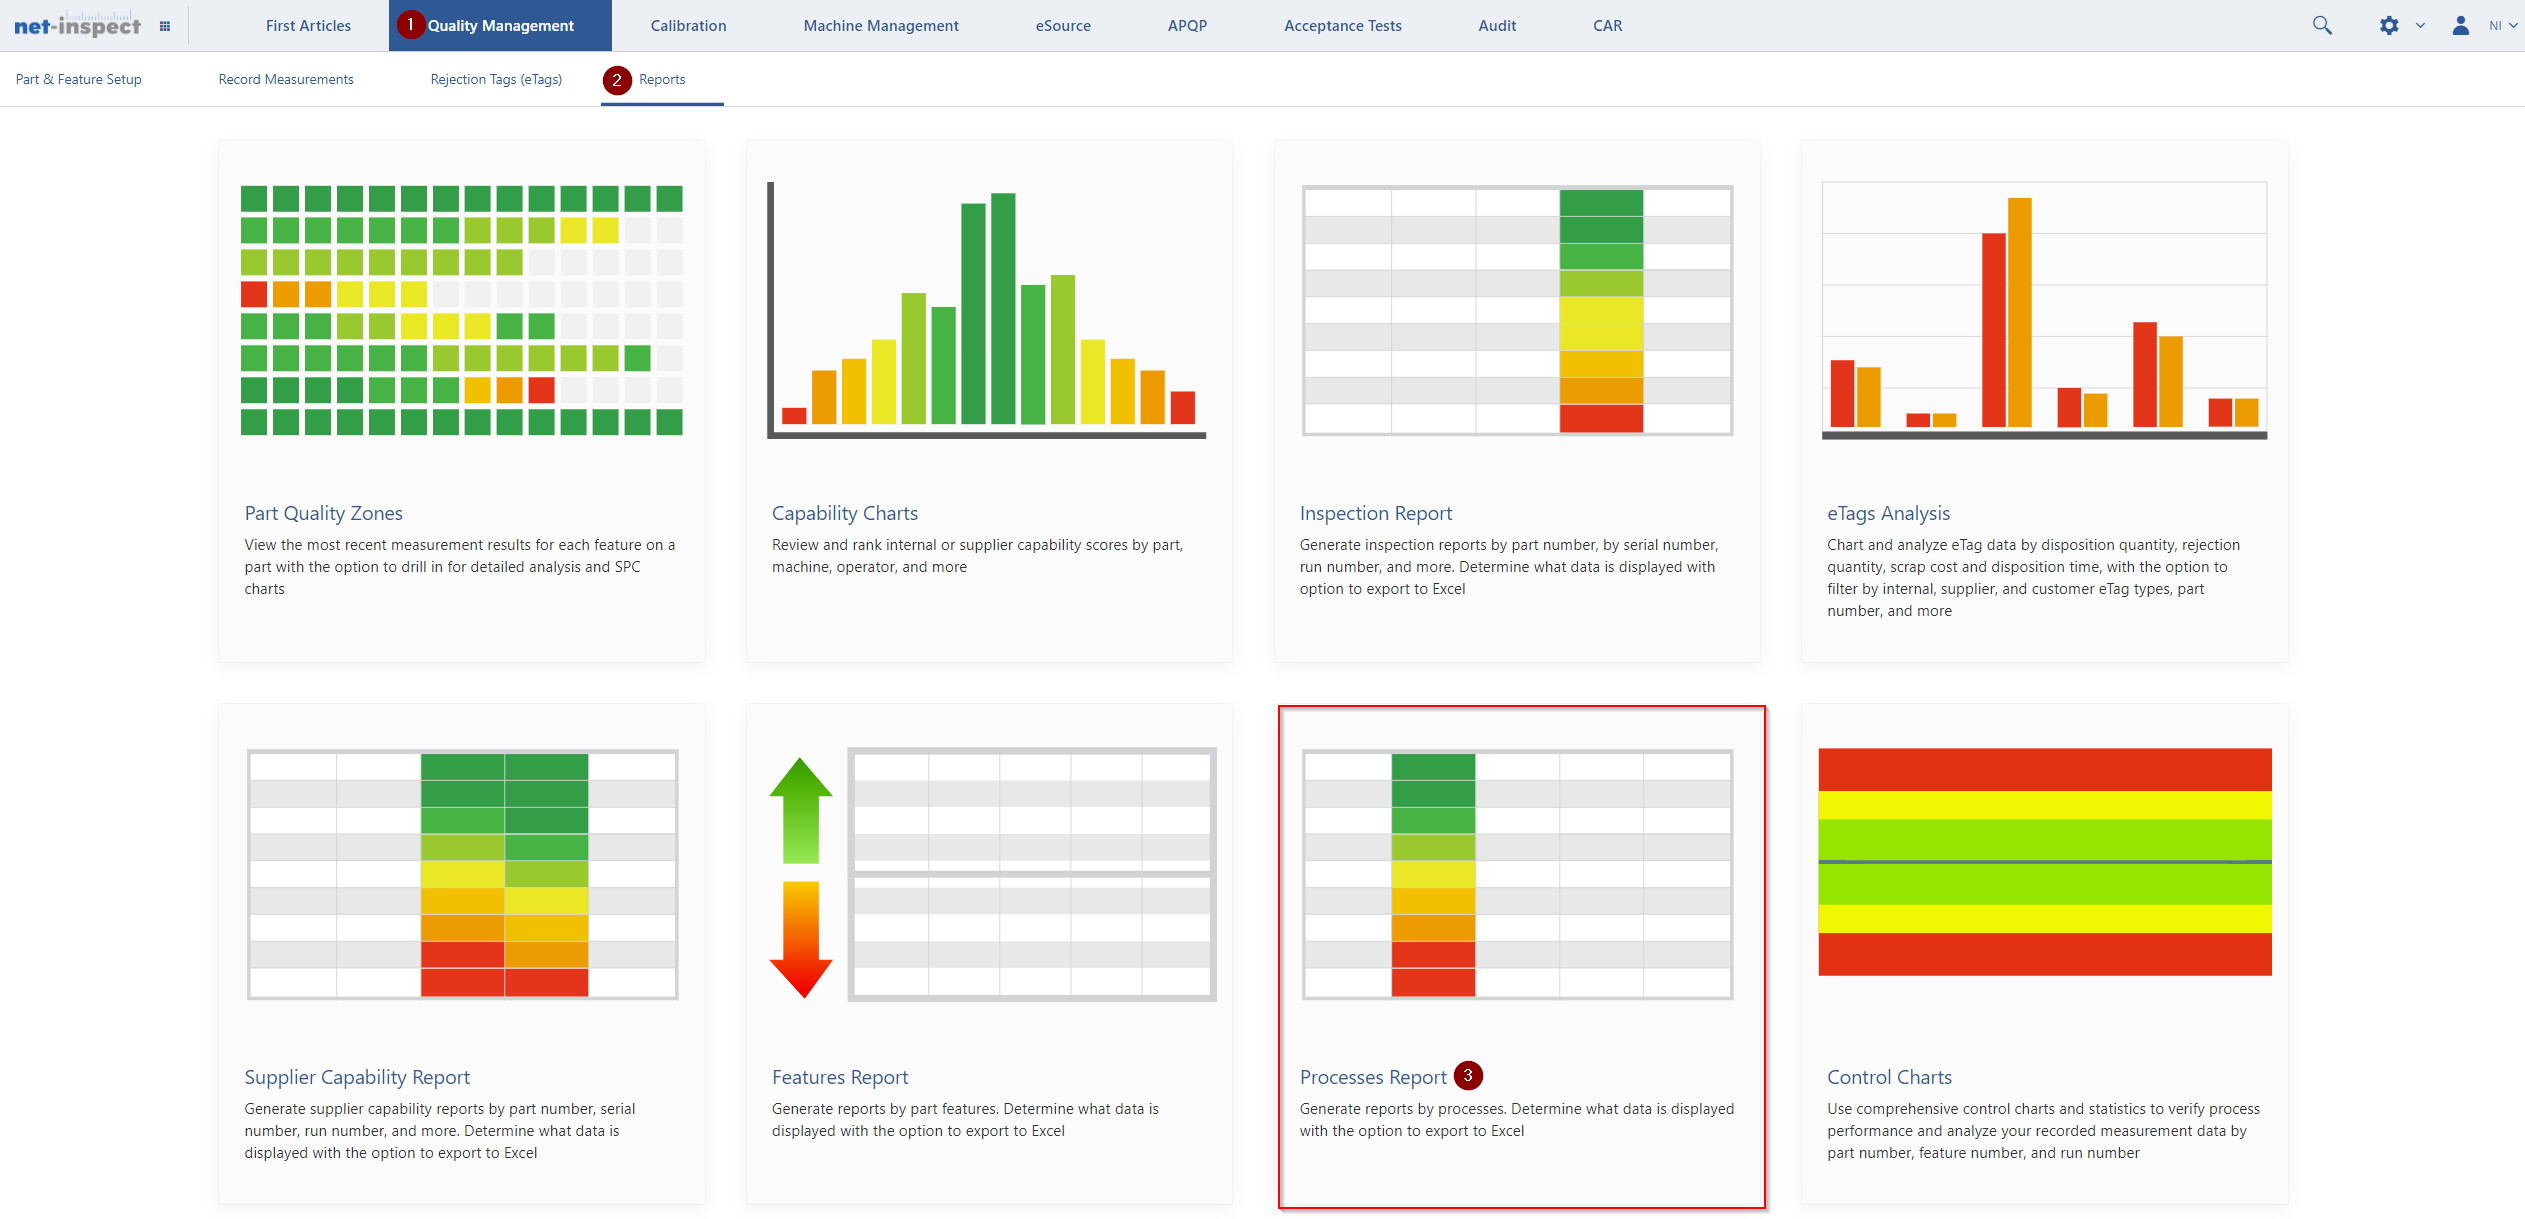Open Inspection Report link
This screenshot has height=1219, width=2525.
click(x=1375, y=513)
